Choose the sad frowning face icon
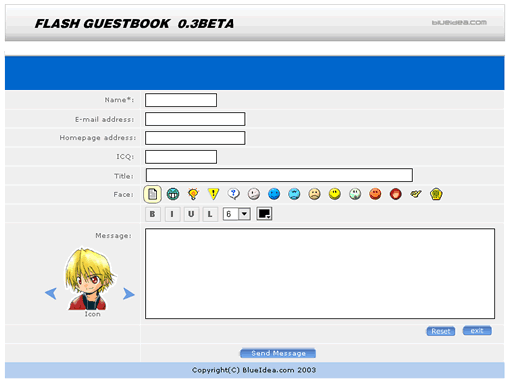Screen dimensions: 510x384 314,194
